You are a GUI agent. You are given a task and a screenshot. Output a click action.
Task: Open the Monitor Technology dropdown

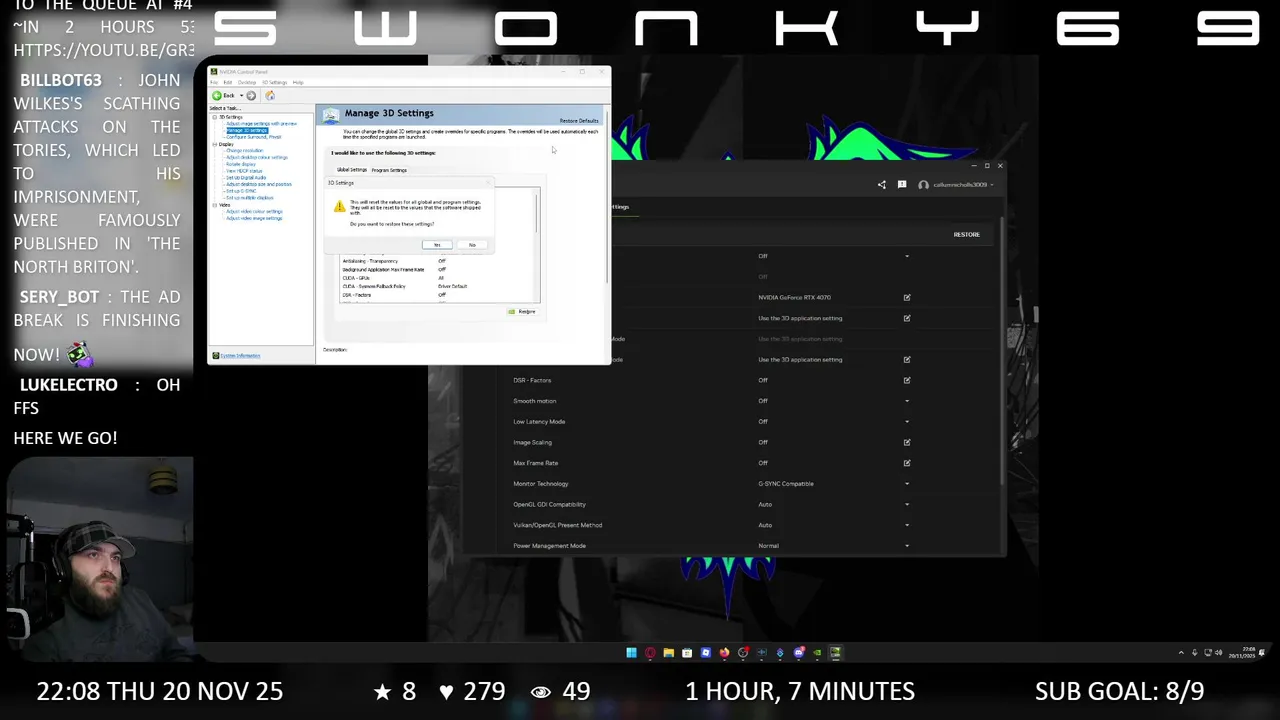point(907,484)
